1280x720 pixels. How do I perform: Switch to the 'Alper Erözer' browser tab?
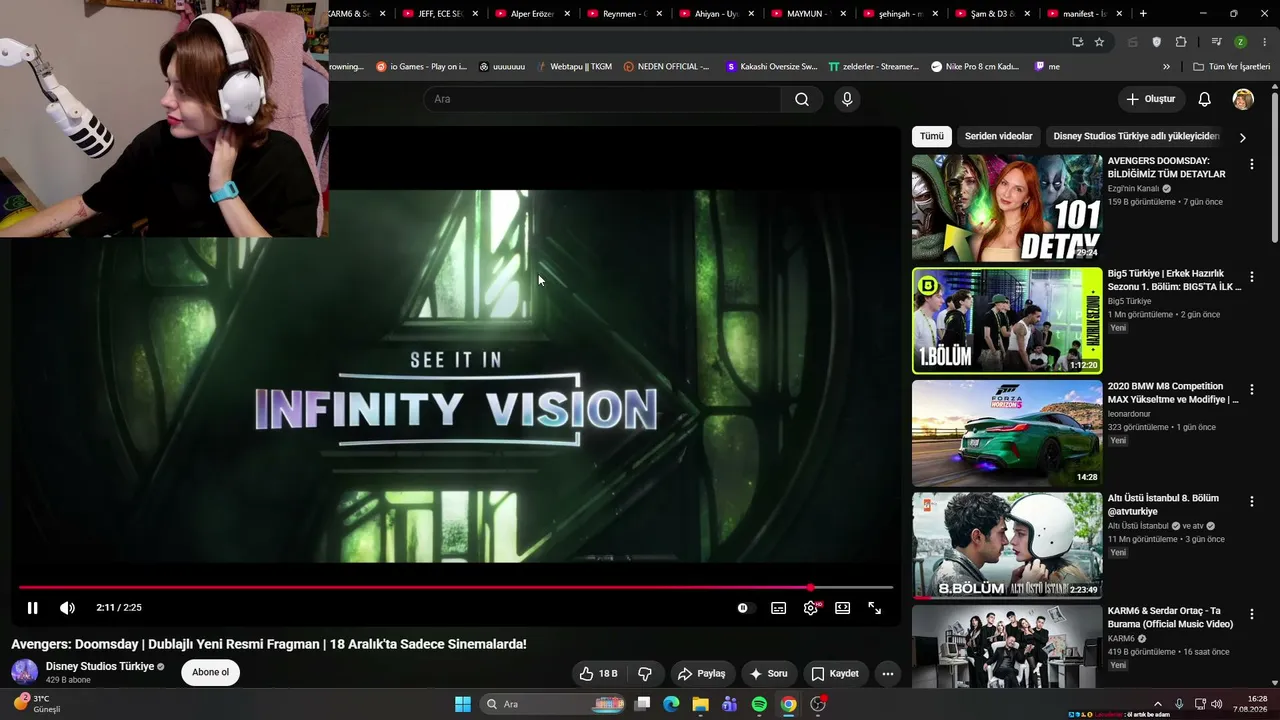click(x=532, y=14)
